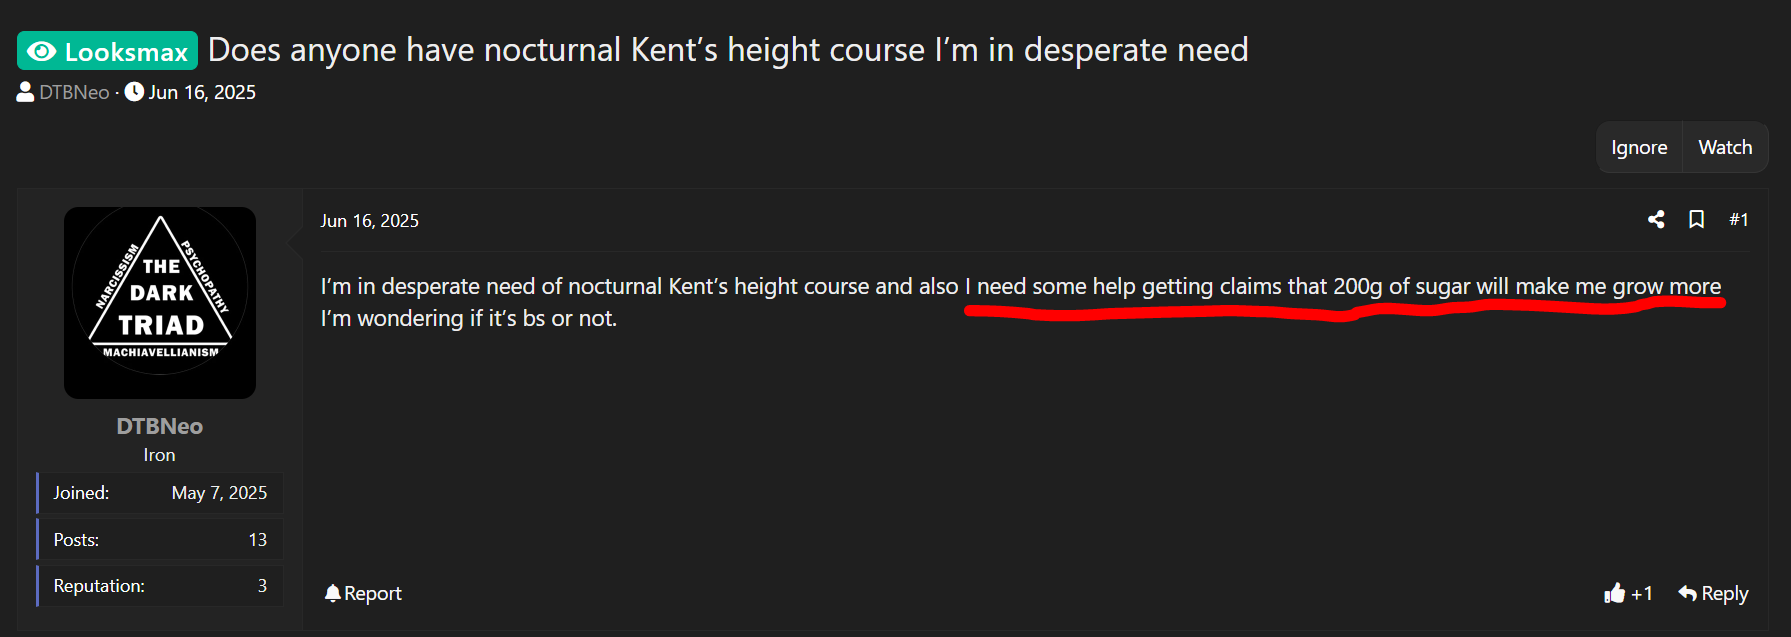Screen dimensions: 1791x637
Task: Click the Jun 16, 2025 post timestamp
Action: pyautogui.click(x=369, y=221)
